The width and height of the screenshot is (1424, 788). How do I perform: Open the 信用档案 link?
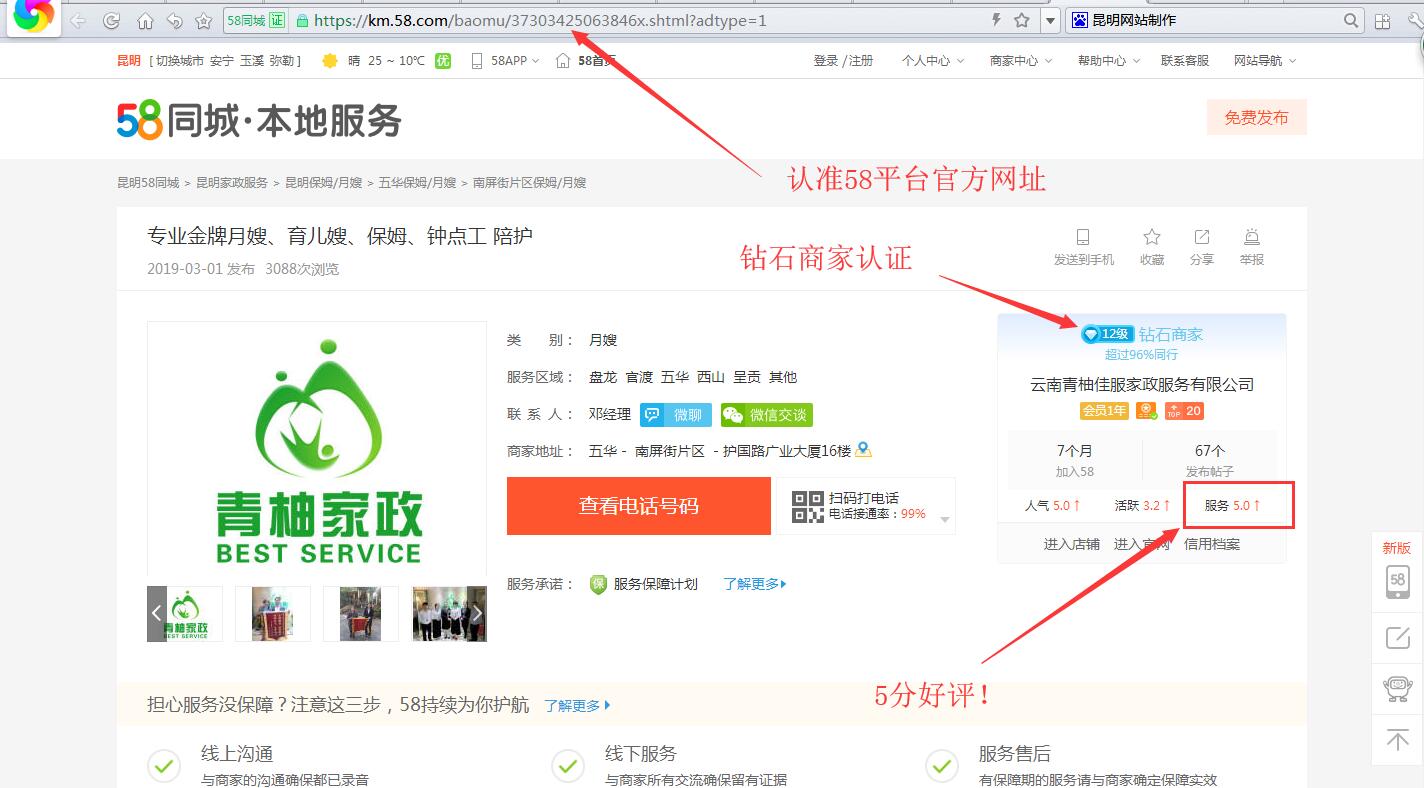(x=1212, y=544)
